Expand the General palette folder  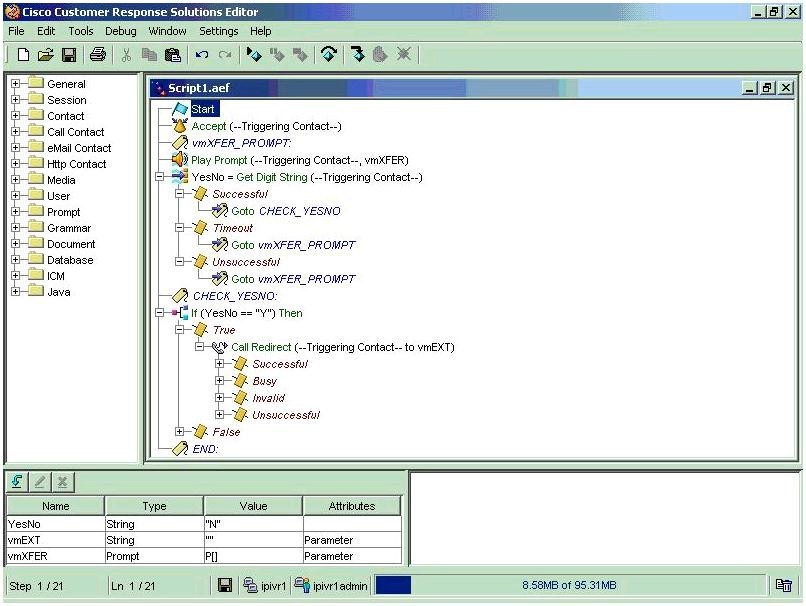click(x=15, y=83)
